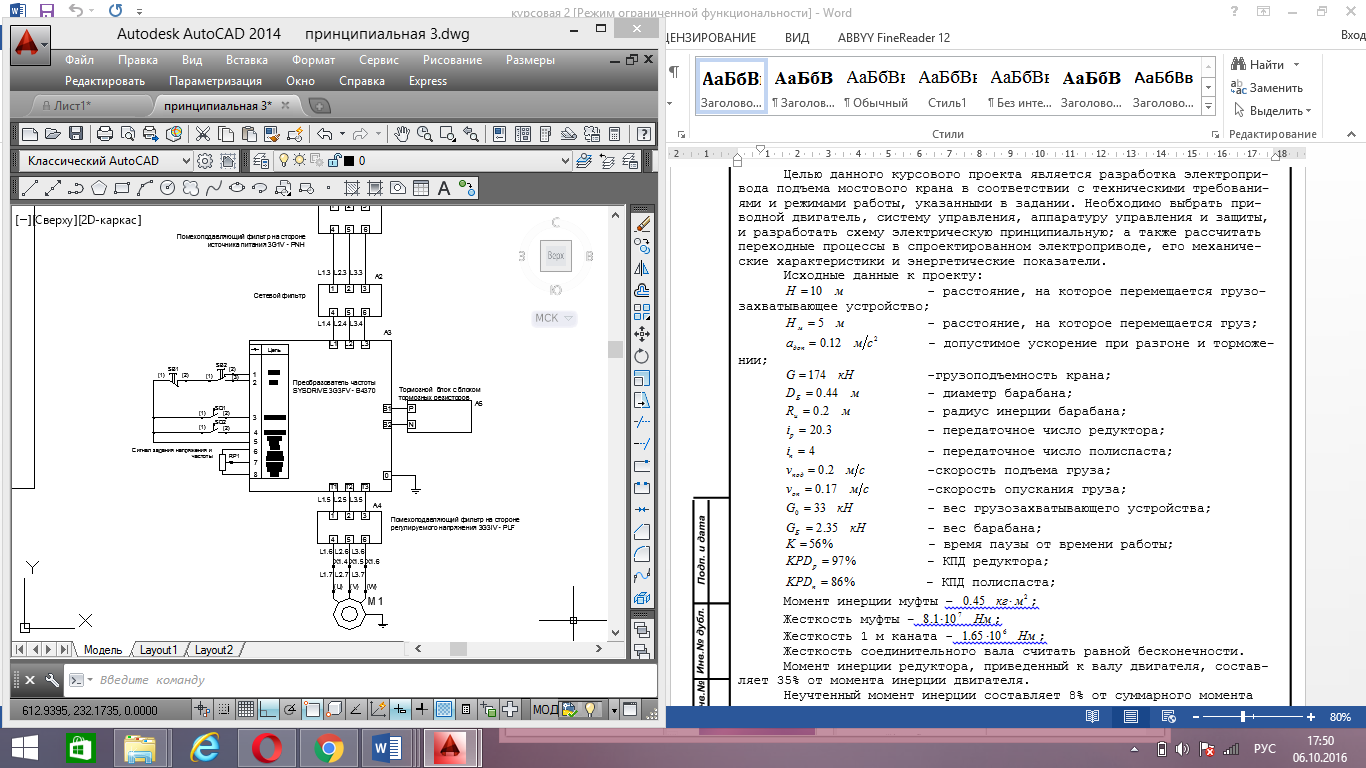
Task: Activate the Pan hand tool
Action: click(x=402, y=133)
